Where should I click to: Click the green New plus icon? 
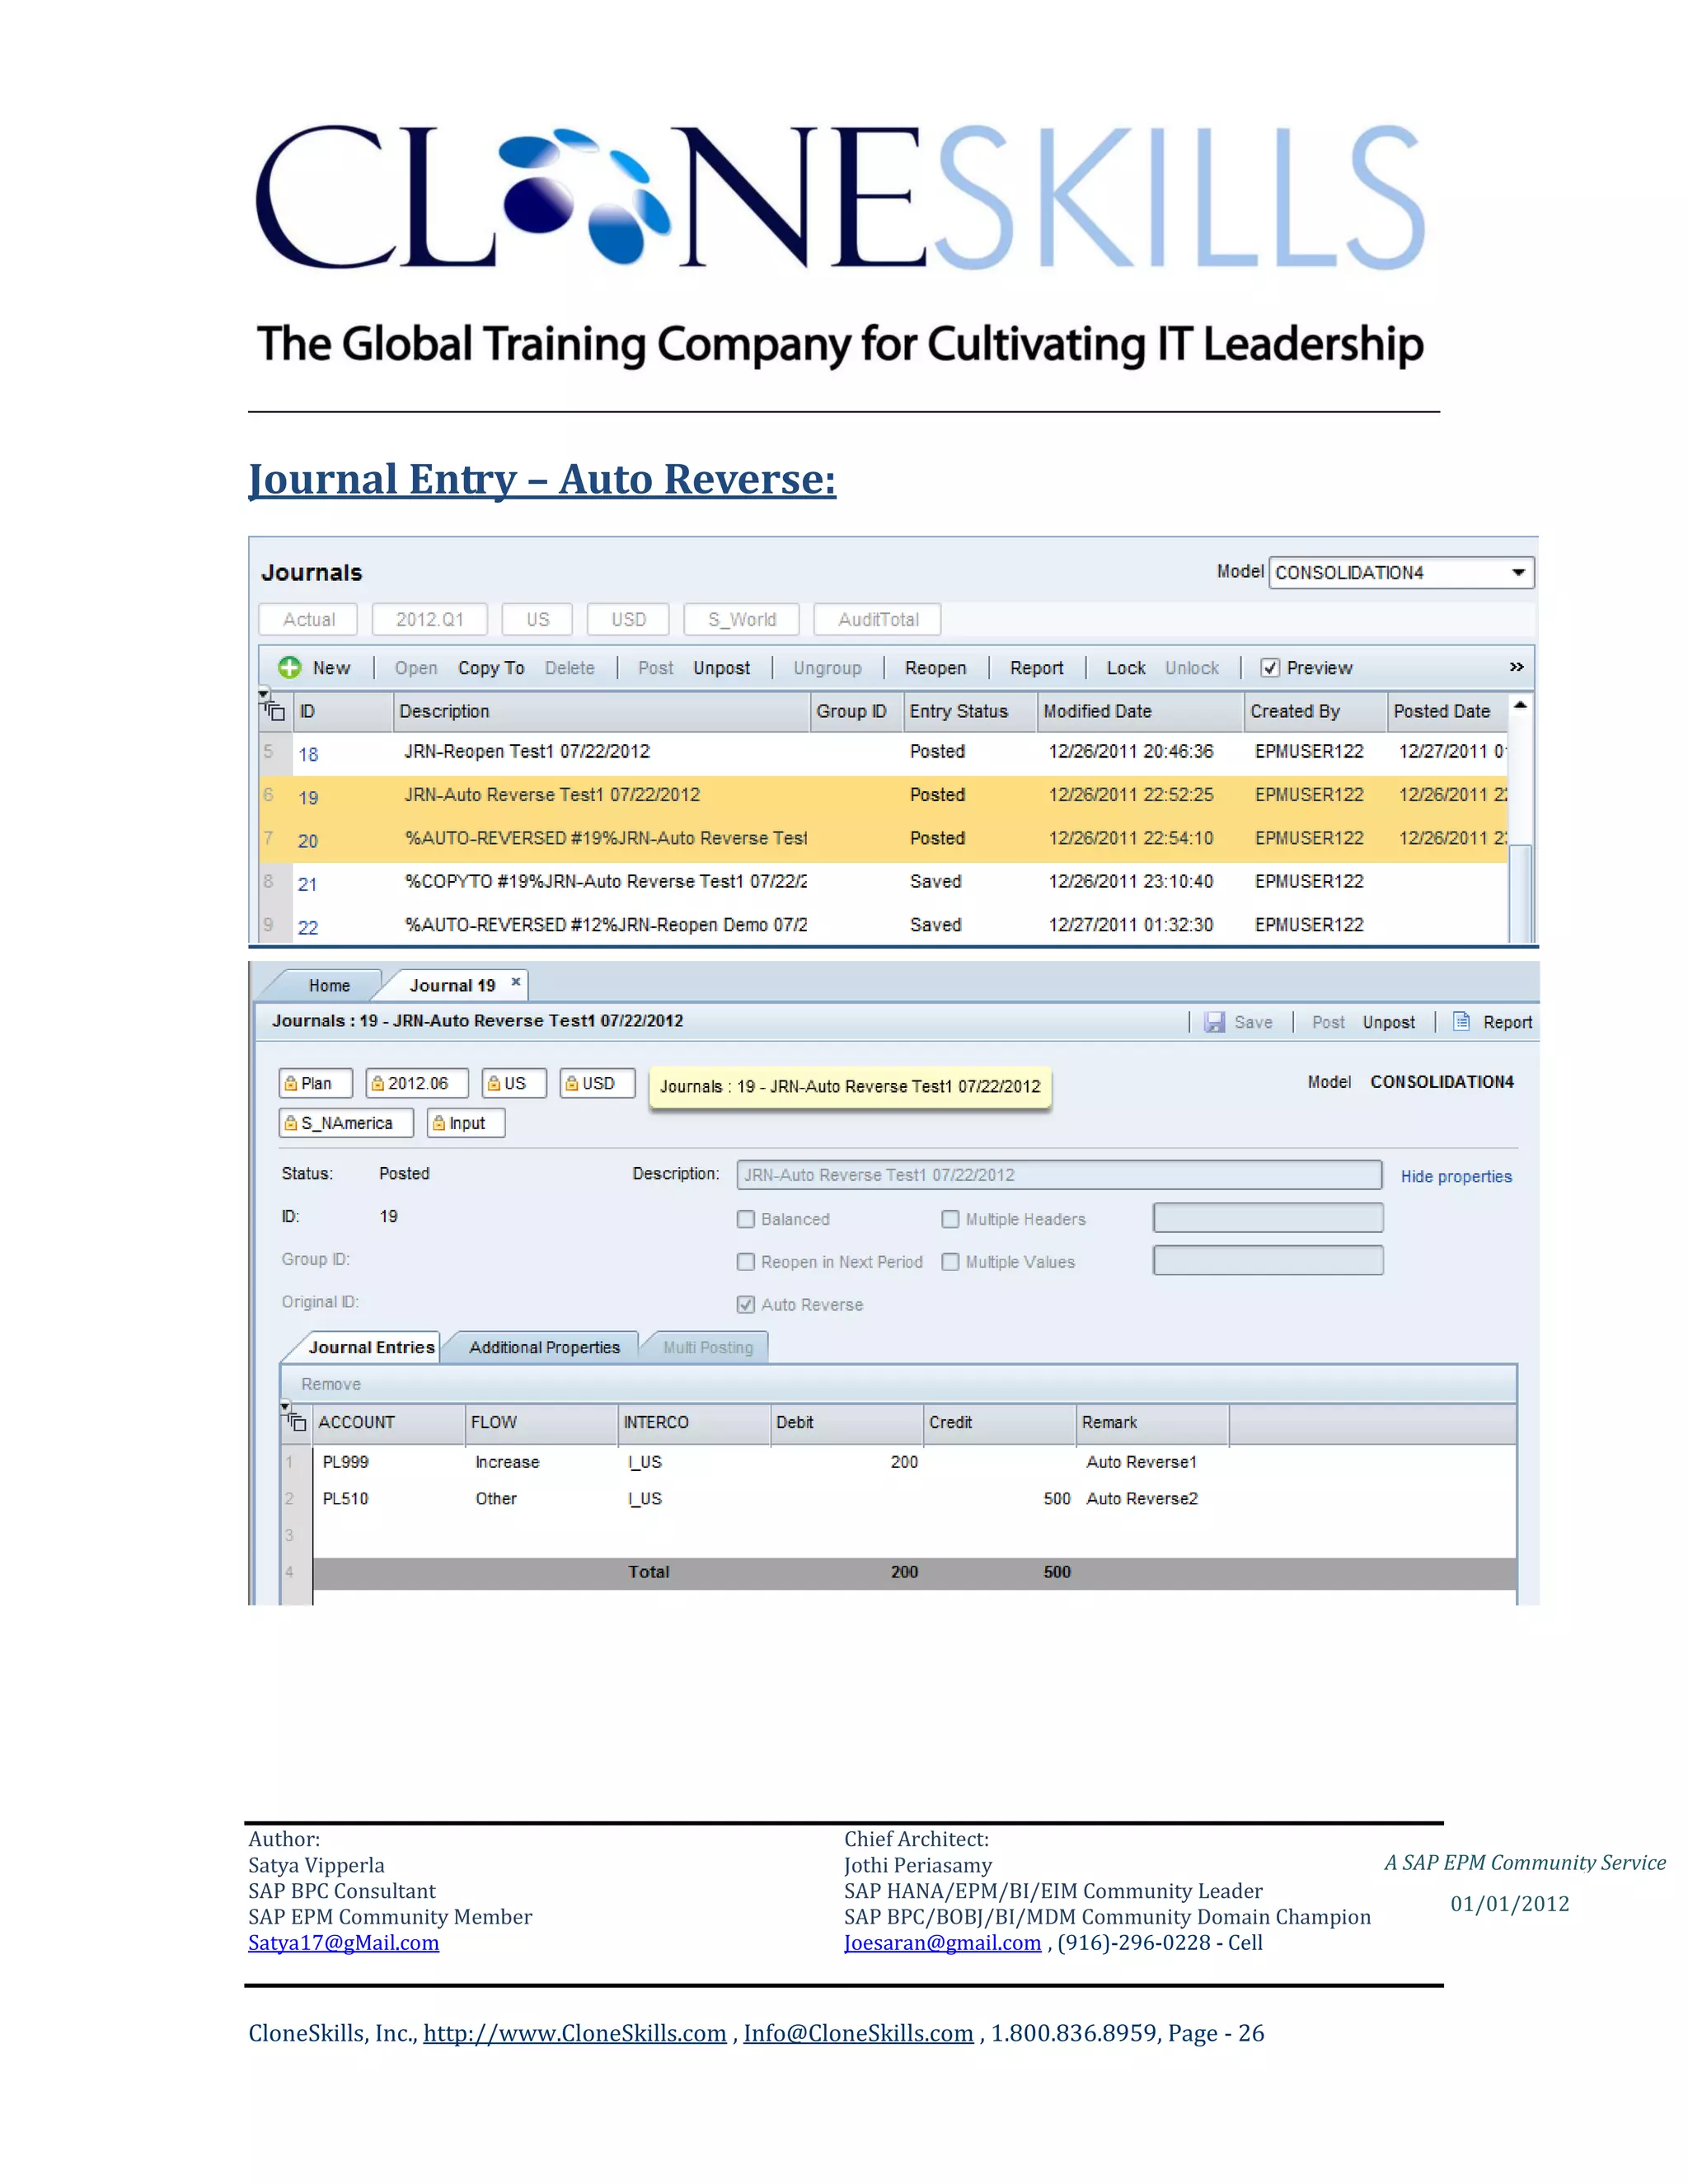pos(289,667)
